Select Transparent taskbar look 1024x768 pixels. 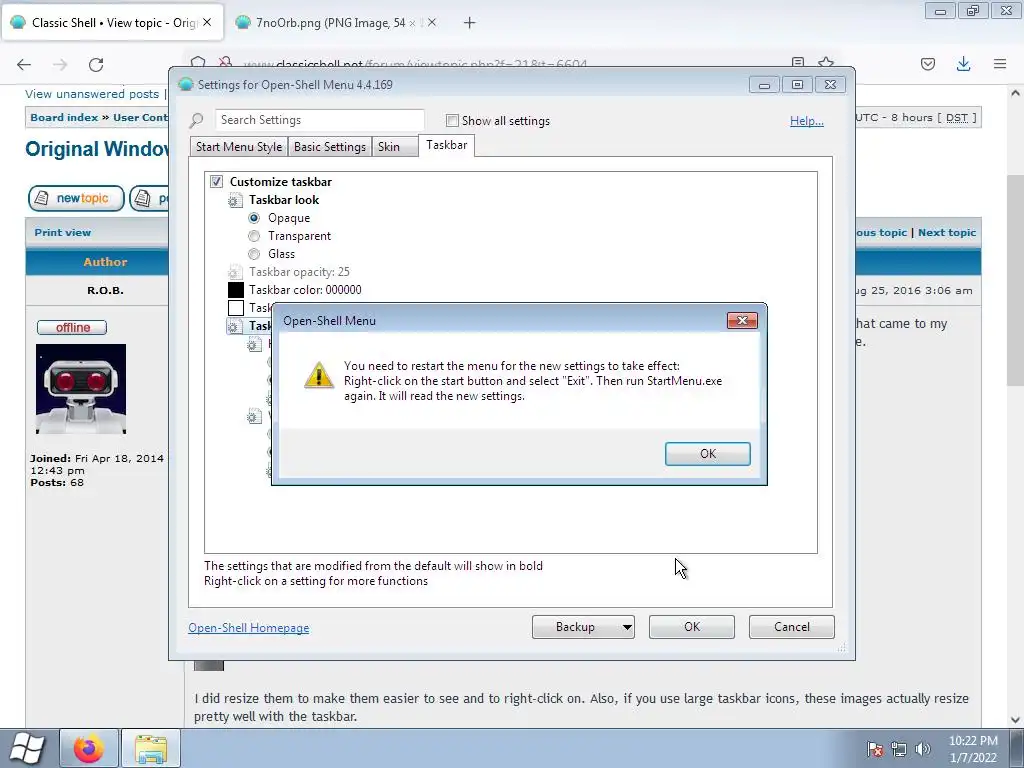[254, 236]
